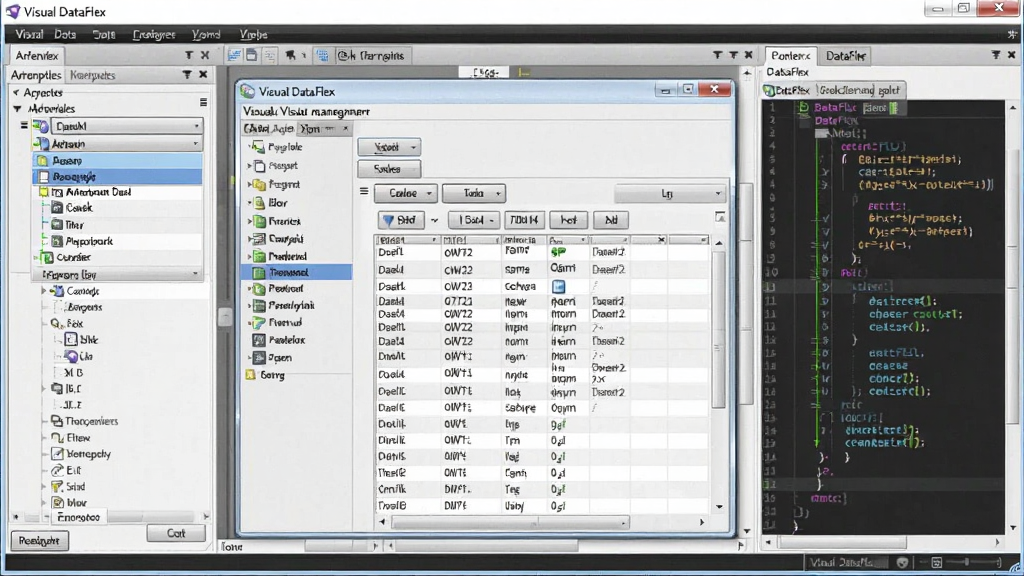Screen dimensions: 1024x576
Task: Switch to the Ponlerx tab in the right panel
Action: pyautogui.click(x=790, y=56)
